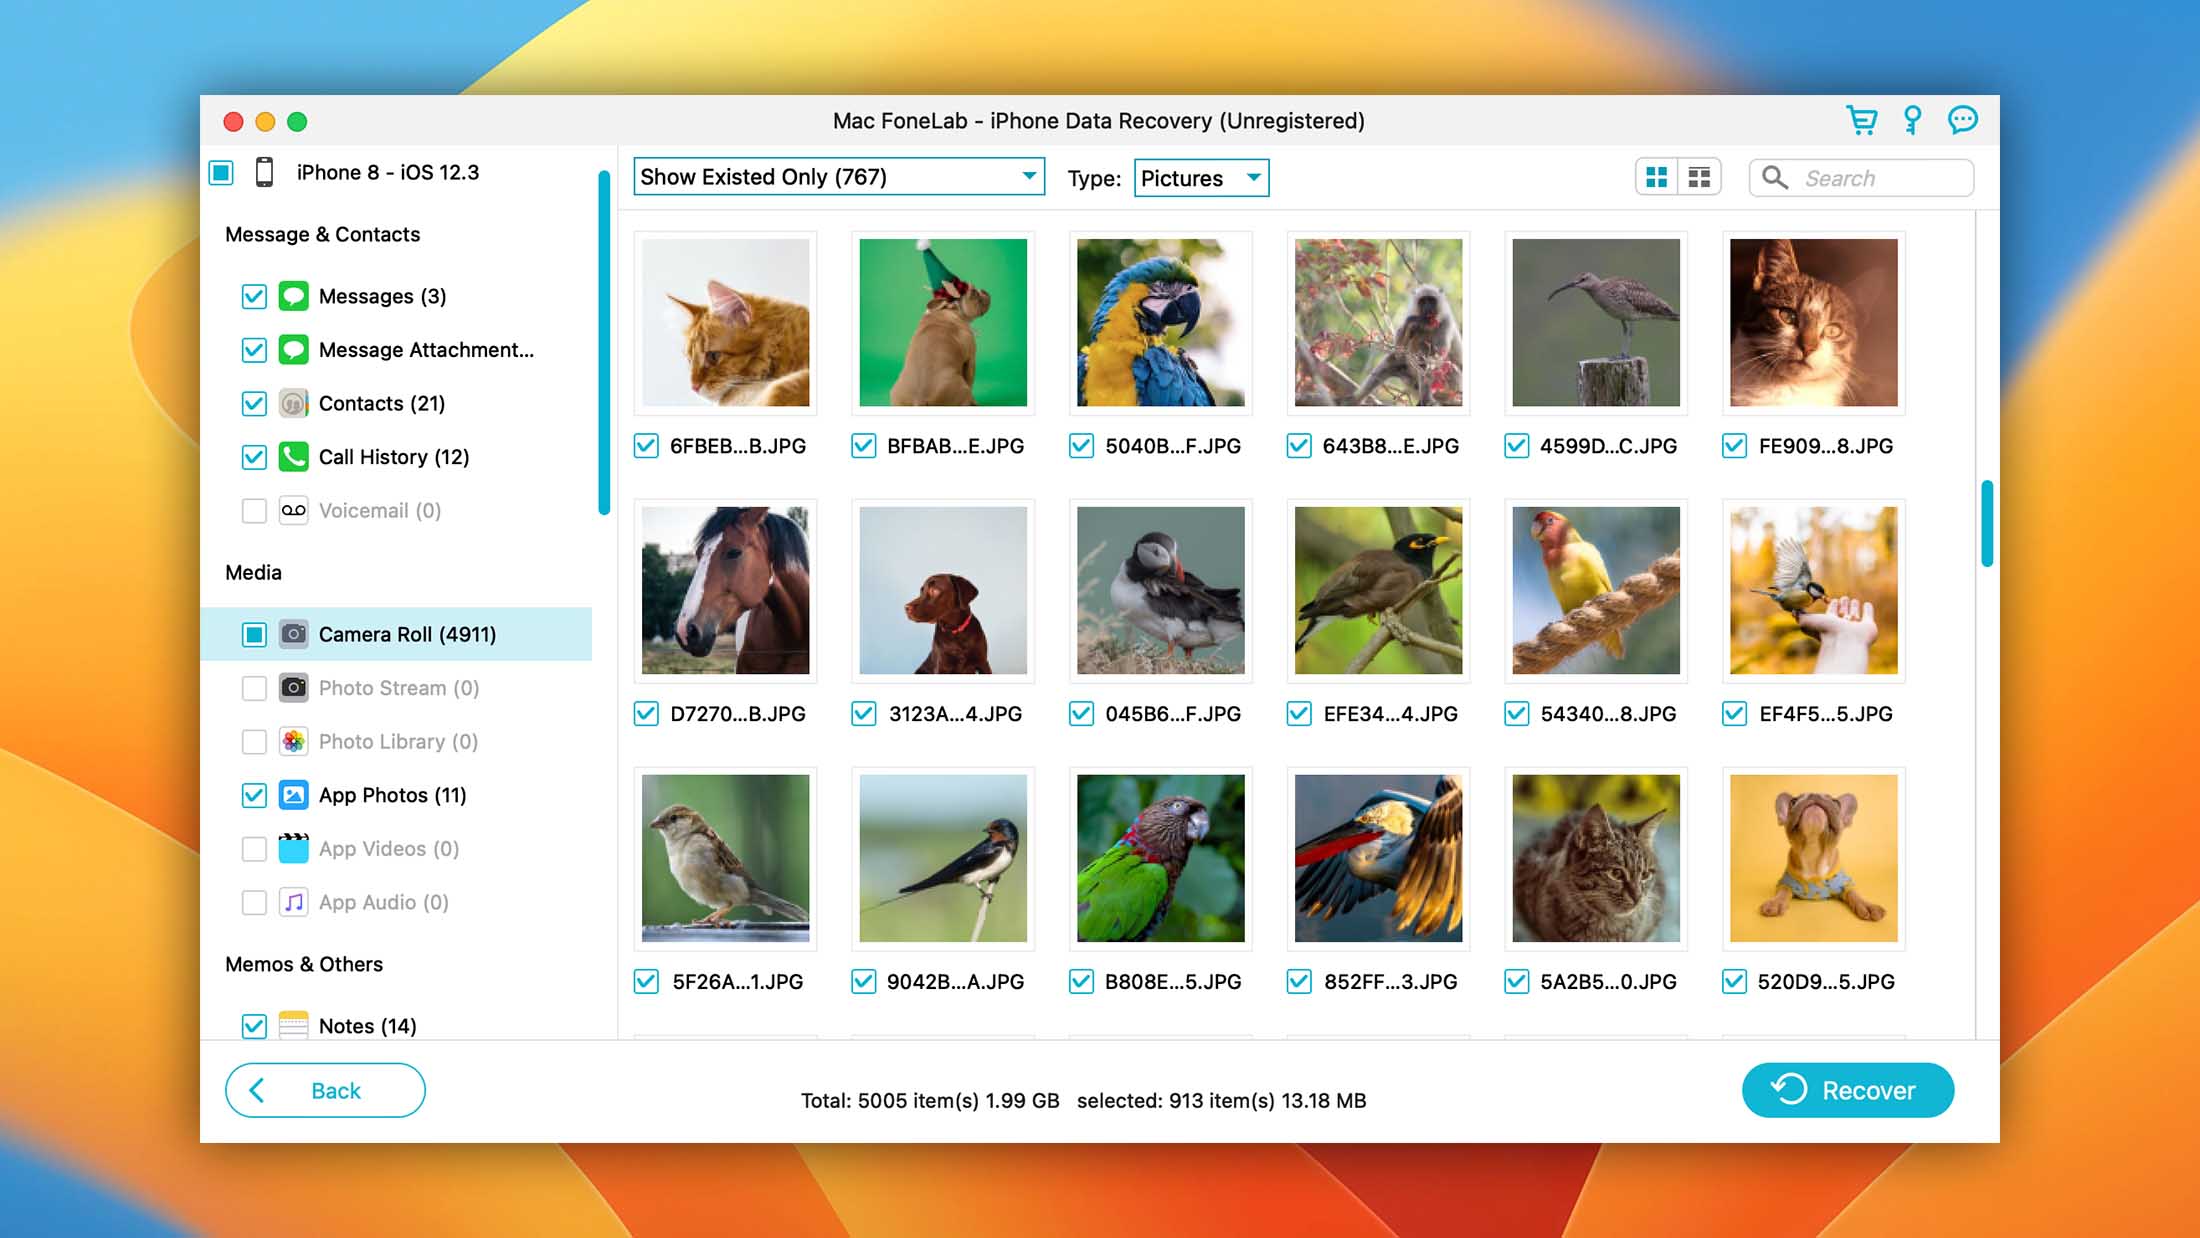2200x1238 pixels.
Task: Open the shopping cart purchase icon
Action: [1861, 121]
